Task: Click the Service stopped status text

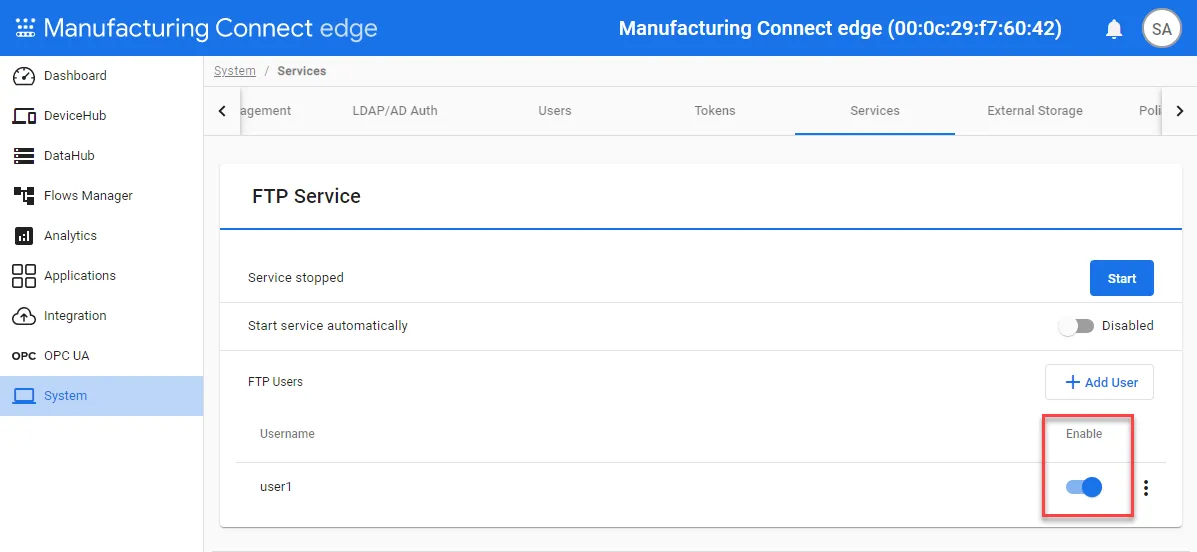Action: coord(295,278)
